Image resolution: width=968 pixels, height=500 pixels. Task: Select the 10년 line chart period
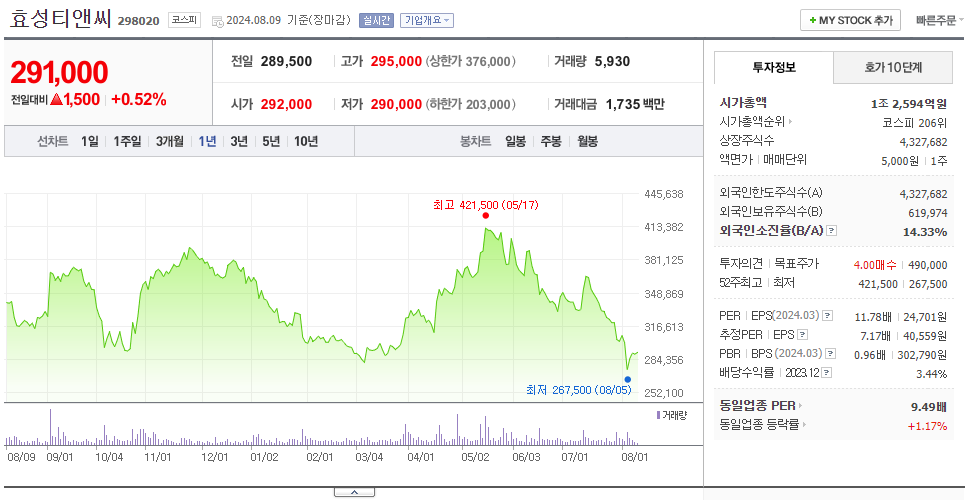[x=306, y=141]
